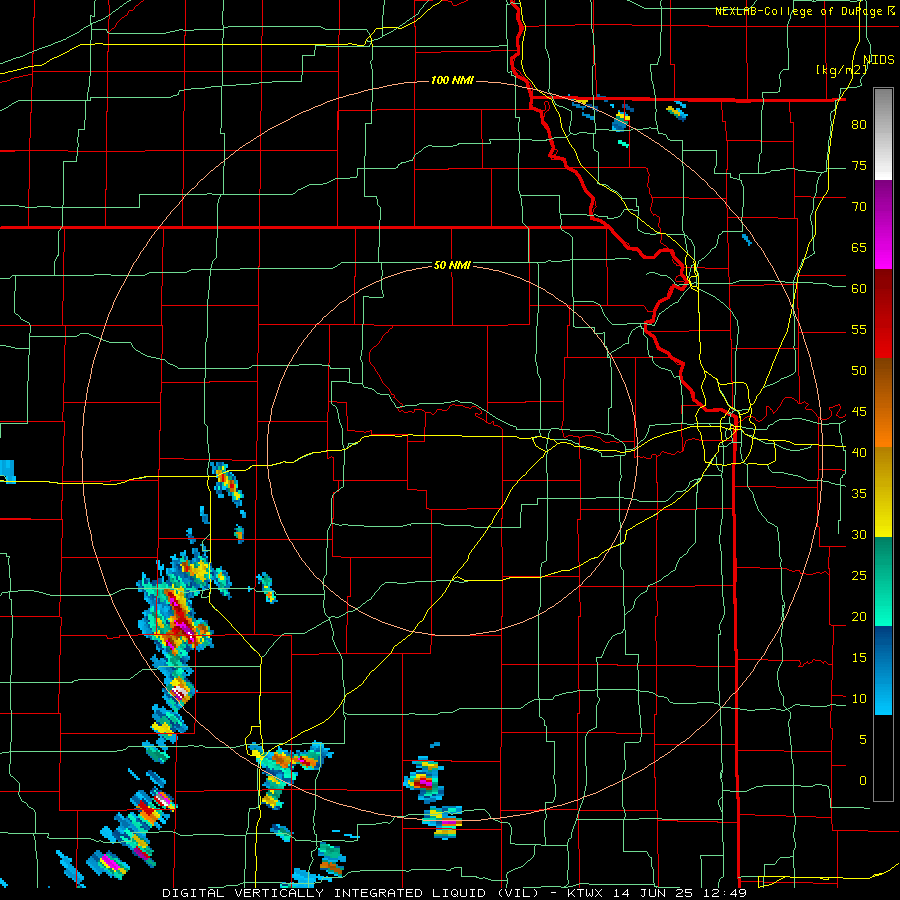Screen dimensions: 900x900
Task: Click the black bottom segment of the VIL scale
Action: [x=883, y=758]
